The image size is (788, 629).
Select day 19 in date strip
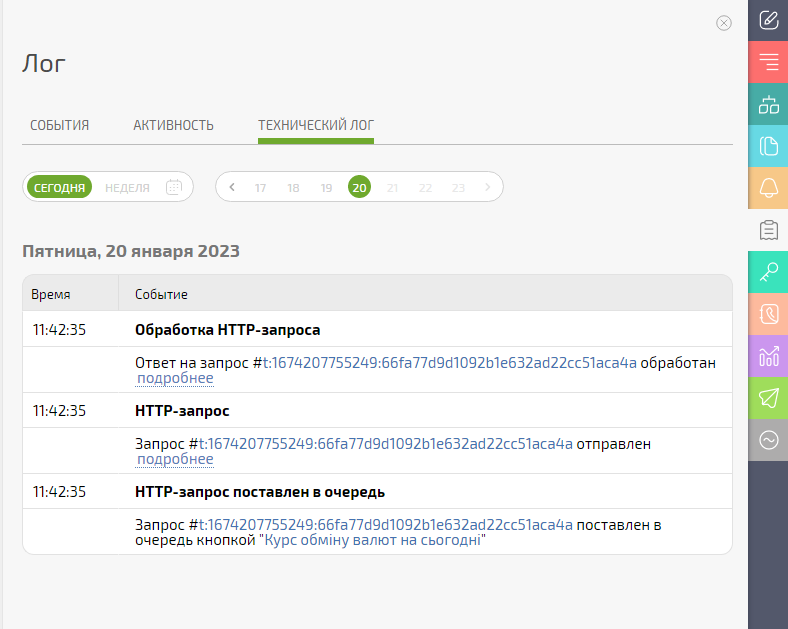[x=326, y=188]
